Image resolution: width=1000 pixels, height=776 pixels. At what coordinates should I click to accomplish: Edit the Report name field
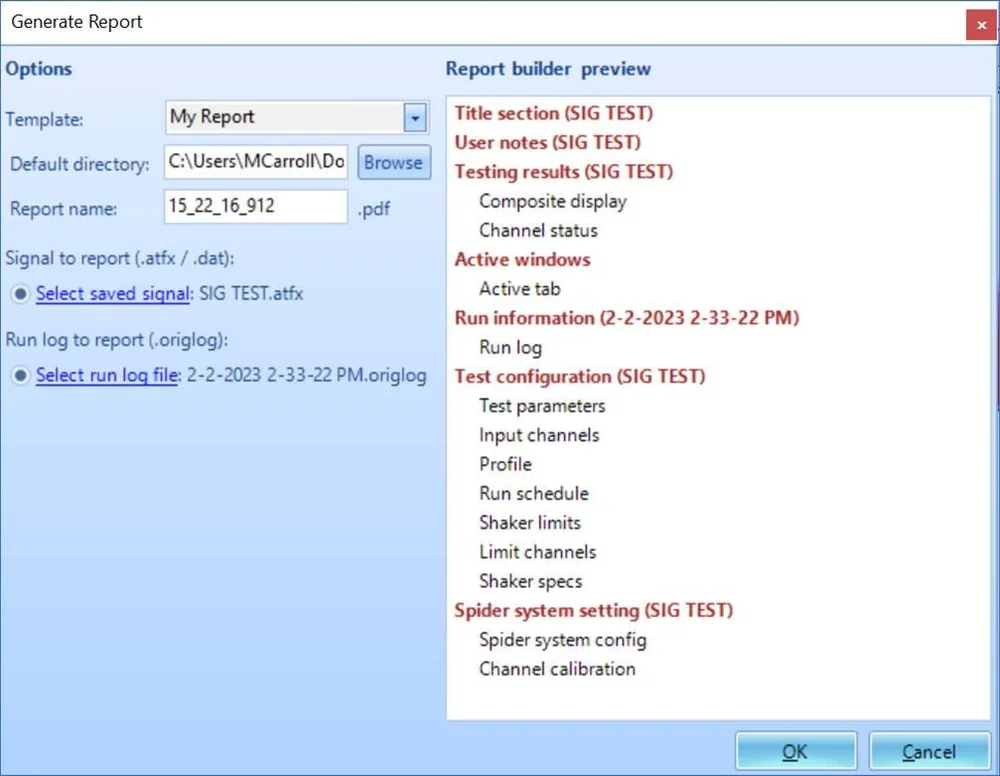tap(255, 208)
